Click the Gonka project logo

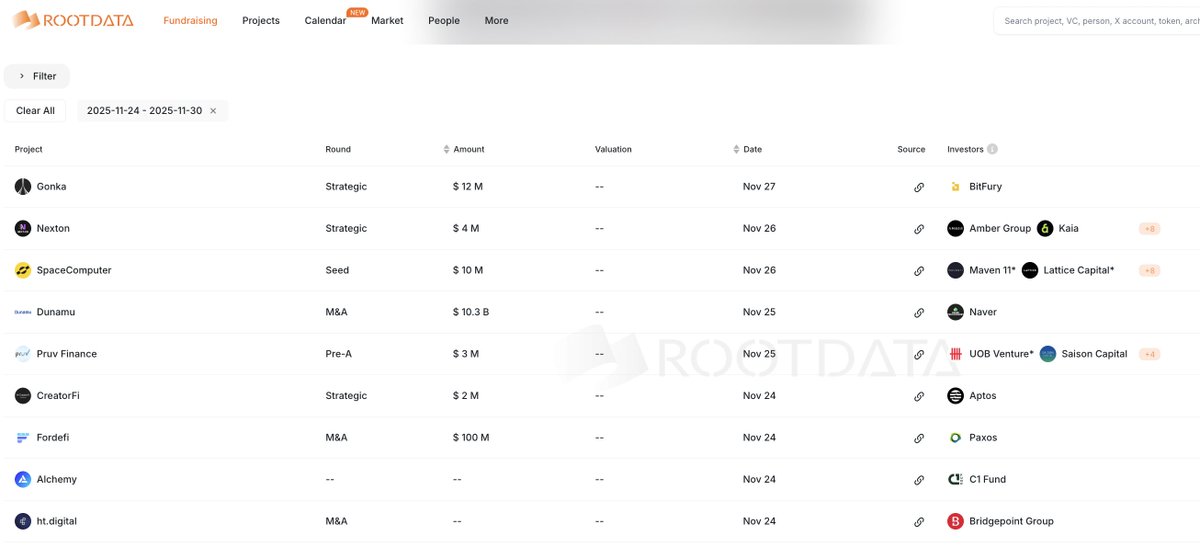coord(23,187)
